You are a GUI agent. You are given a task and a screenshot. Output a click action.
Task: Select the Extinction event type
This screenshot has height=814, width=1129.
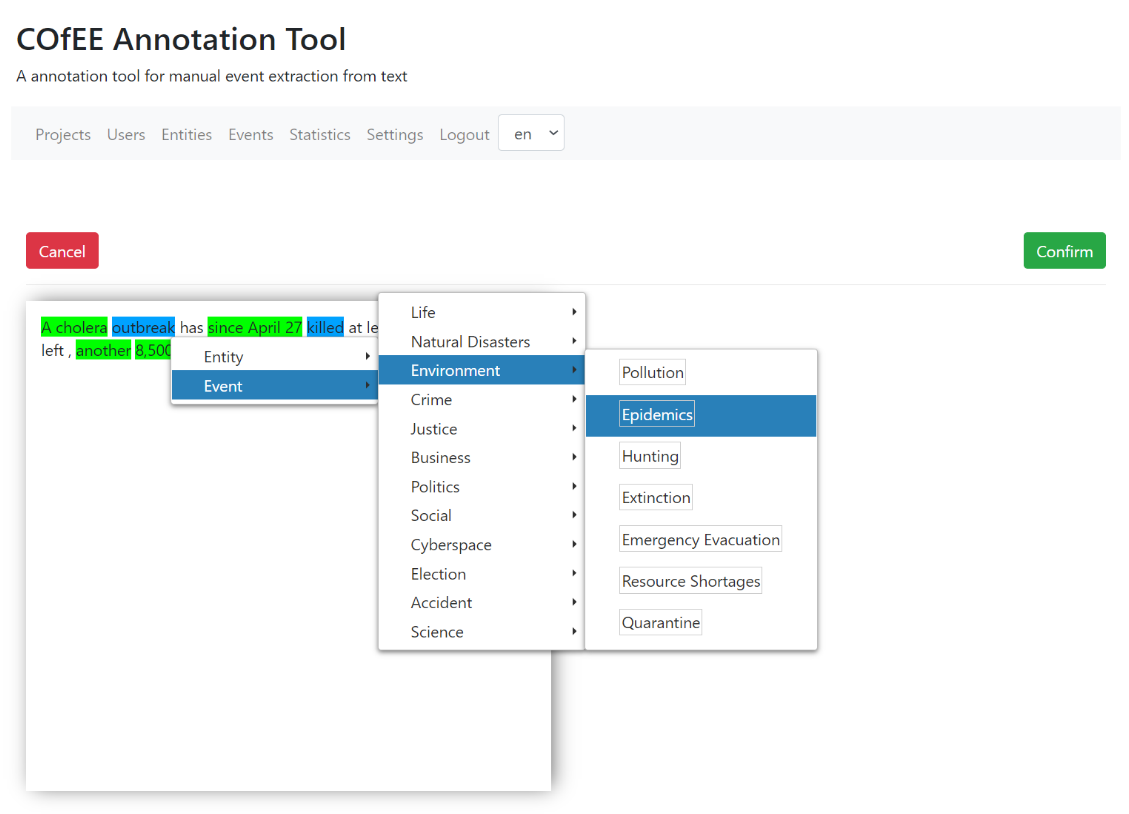tap(656, 497)
